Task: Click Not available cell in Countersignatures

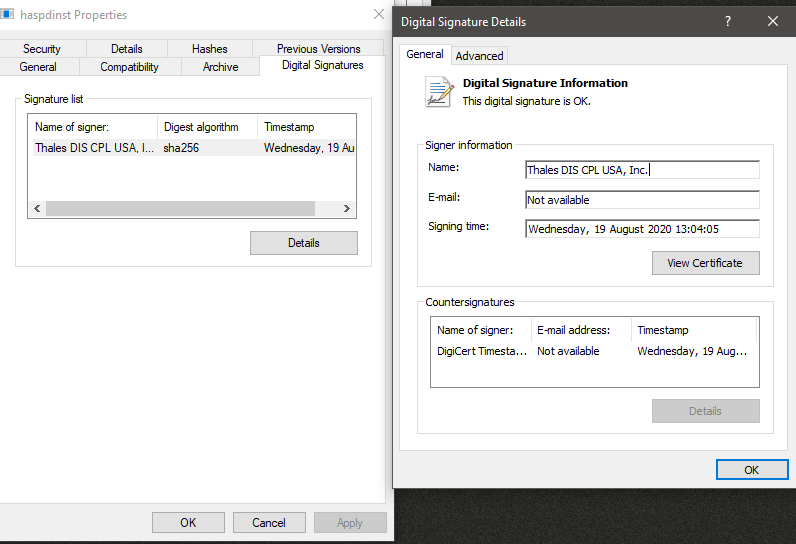Action: 568,351
